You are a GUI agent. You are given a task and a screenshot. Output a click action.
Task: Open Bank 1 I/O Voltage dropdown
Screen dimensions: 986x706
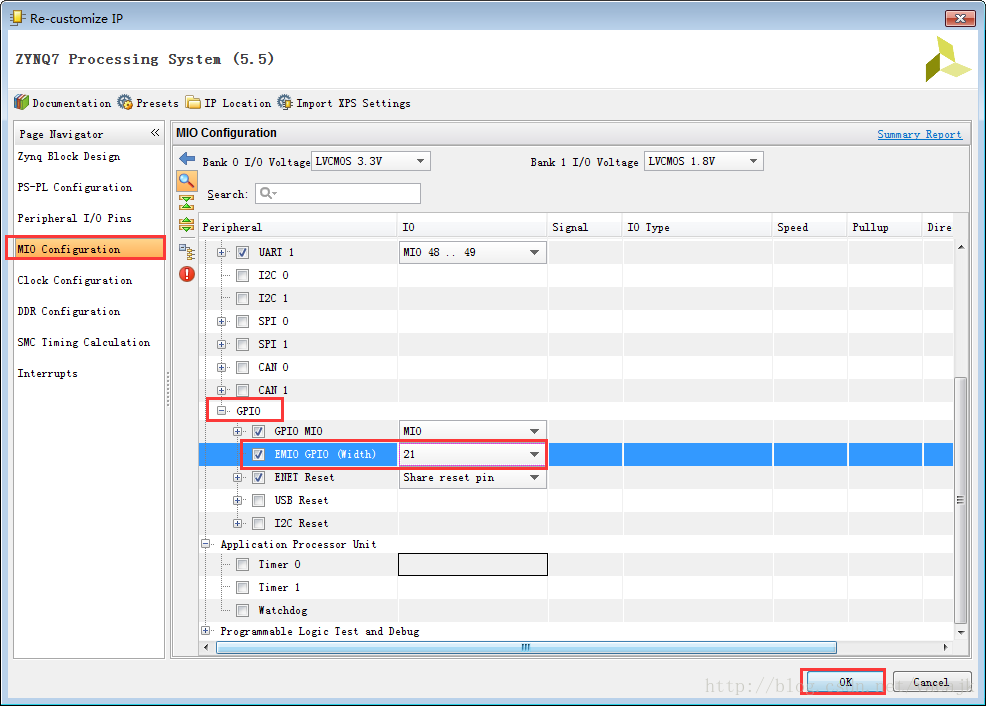click(704, 162)
